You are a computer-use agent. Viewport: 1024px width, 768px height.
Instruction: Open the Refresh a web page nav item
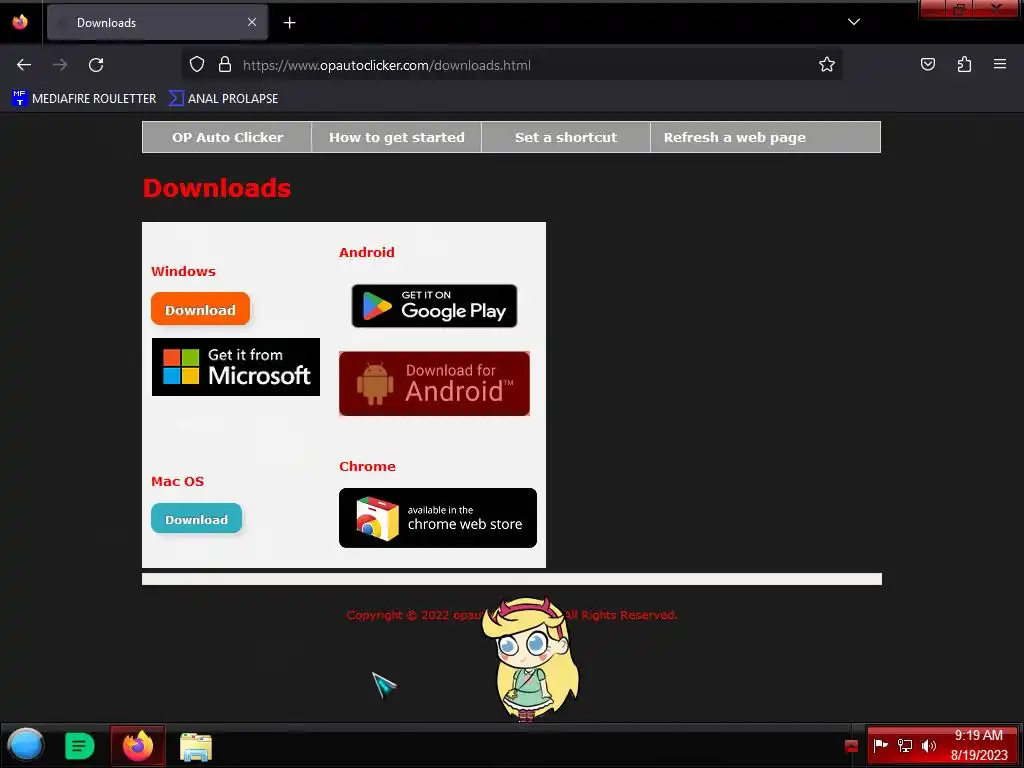[735, 137]
